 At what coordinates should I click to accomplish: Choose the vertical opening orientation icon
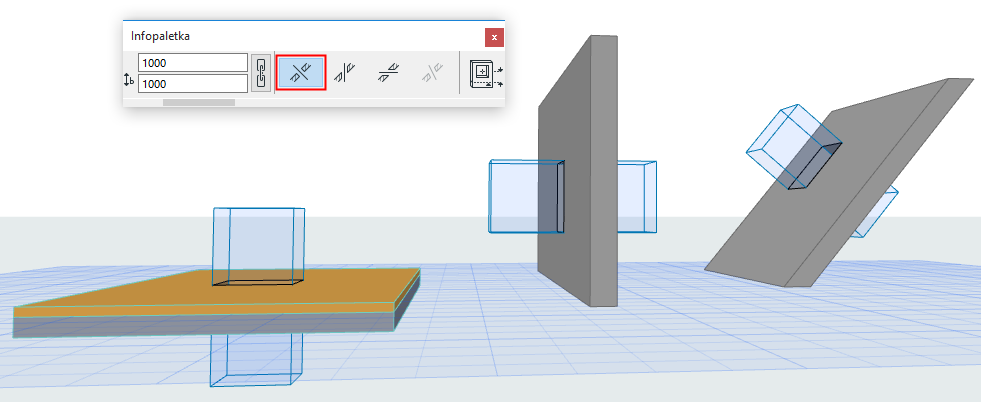click(x=344, y=73)
